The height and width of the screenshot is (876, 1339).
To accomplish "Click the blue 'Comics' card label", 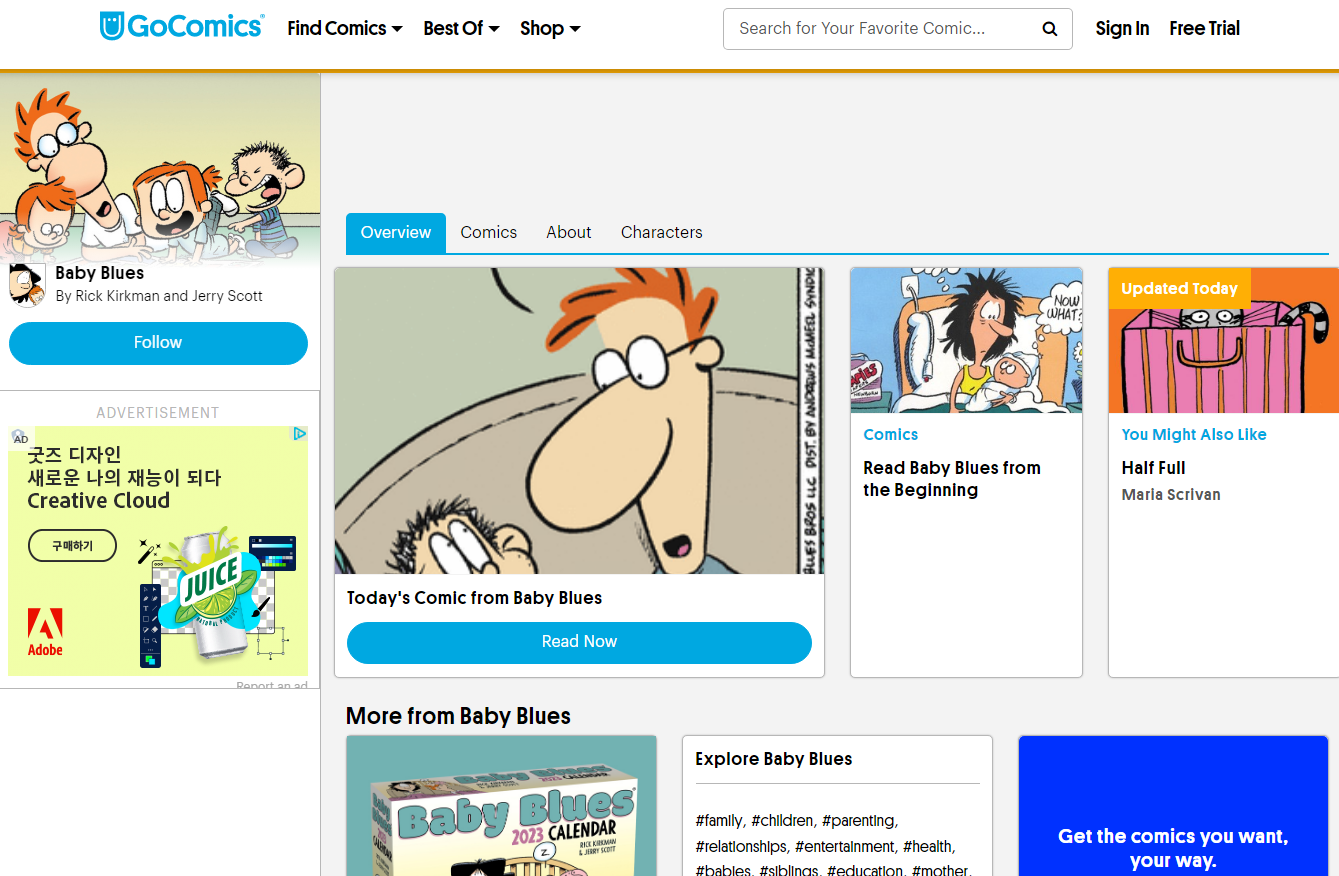I will tap(890, 435).
